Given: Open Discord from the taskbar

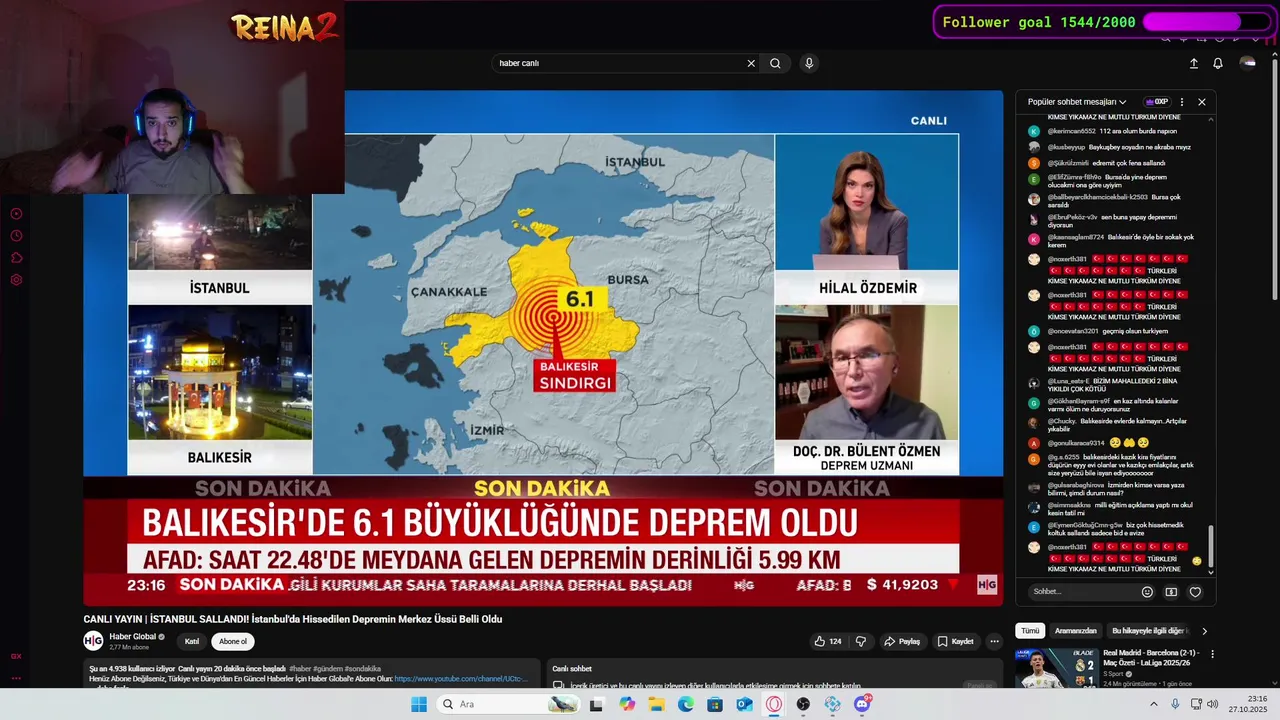Looking at the screenshot, I should pos(862,704).
